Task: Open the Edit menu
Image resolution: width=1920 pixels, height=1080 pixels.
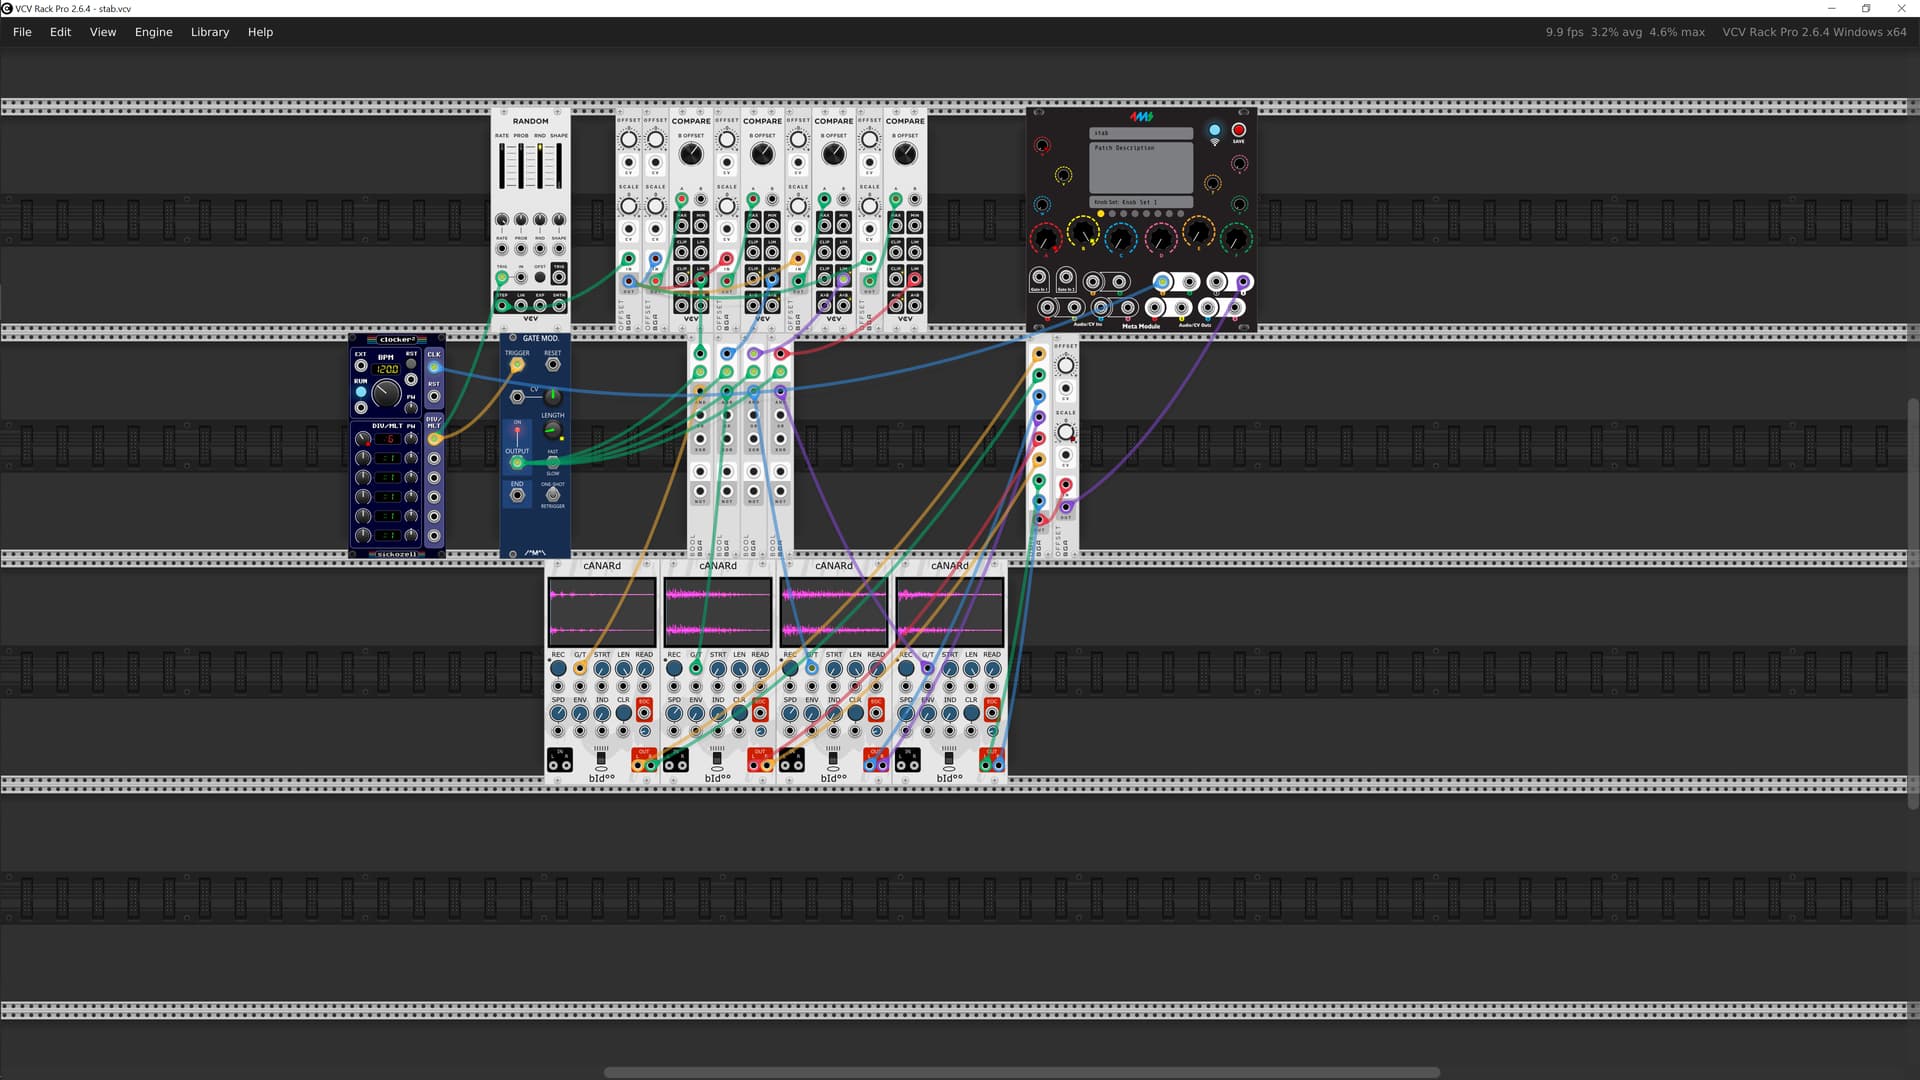Action: coord(60,32)
